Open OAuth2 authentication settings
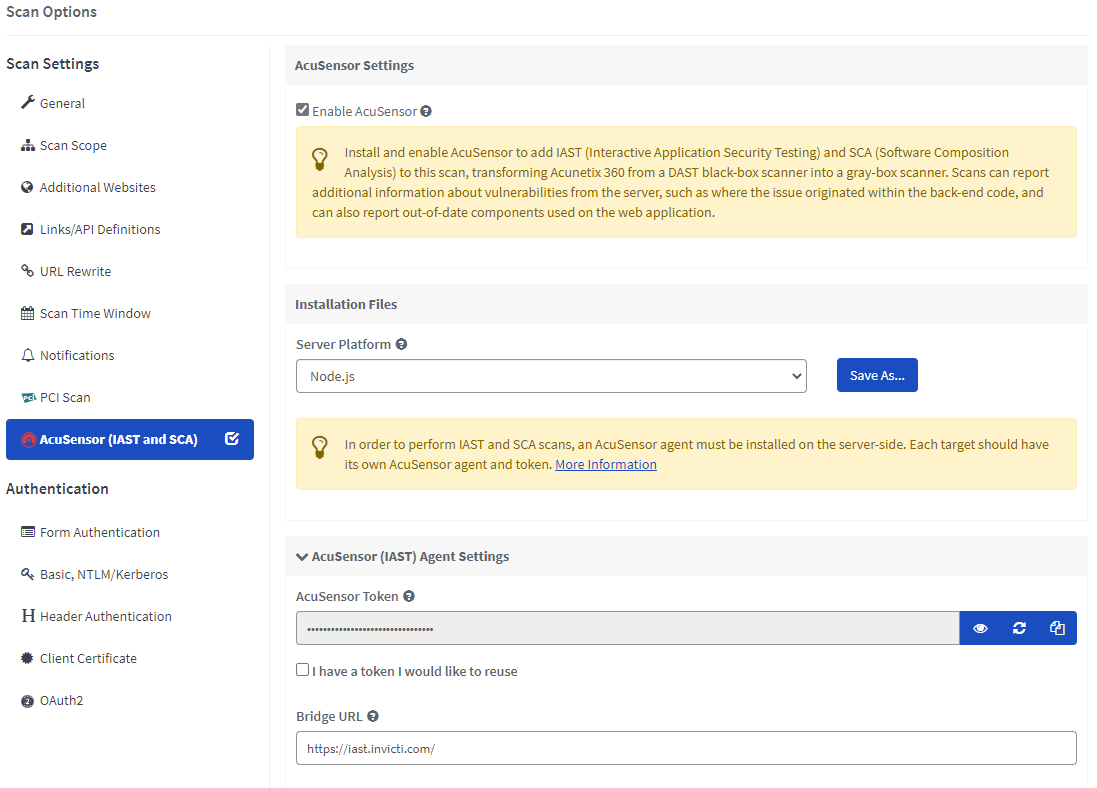This screenshot has width=1097, height=788. pyautogui.click(x=61, y=701)
